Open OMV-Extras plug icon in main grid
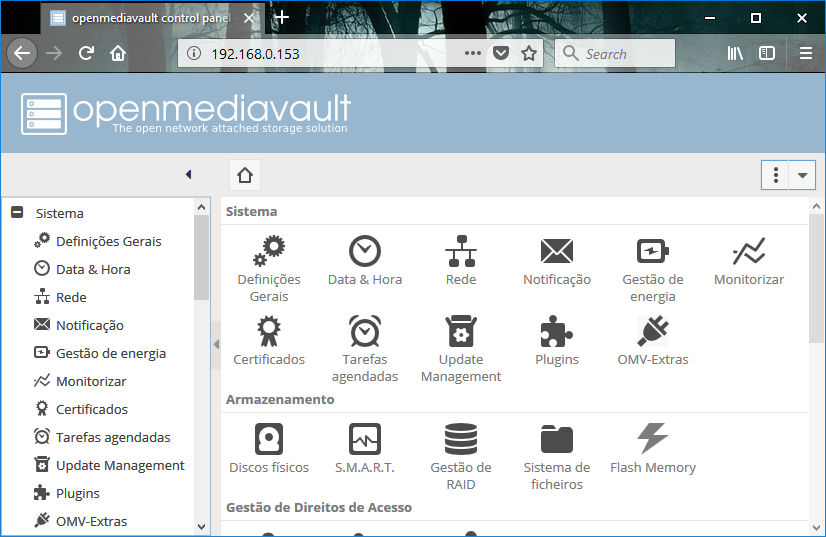 [x=653, y=331]
